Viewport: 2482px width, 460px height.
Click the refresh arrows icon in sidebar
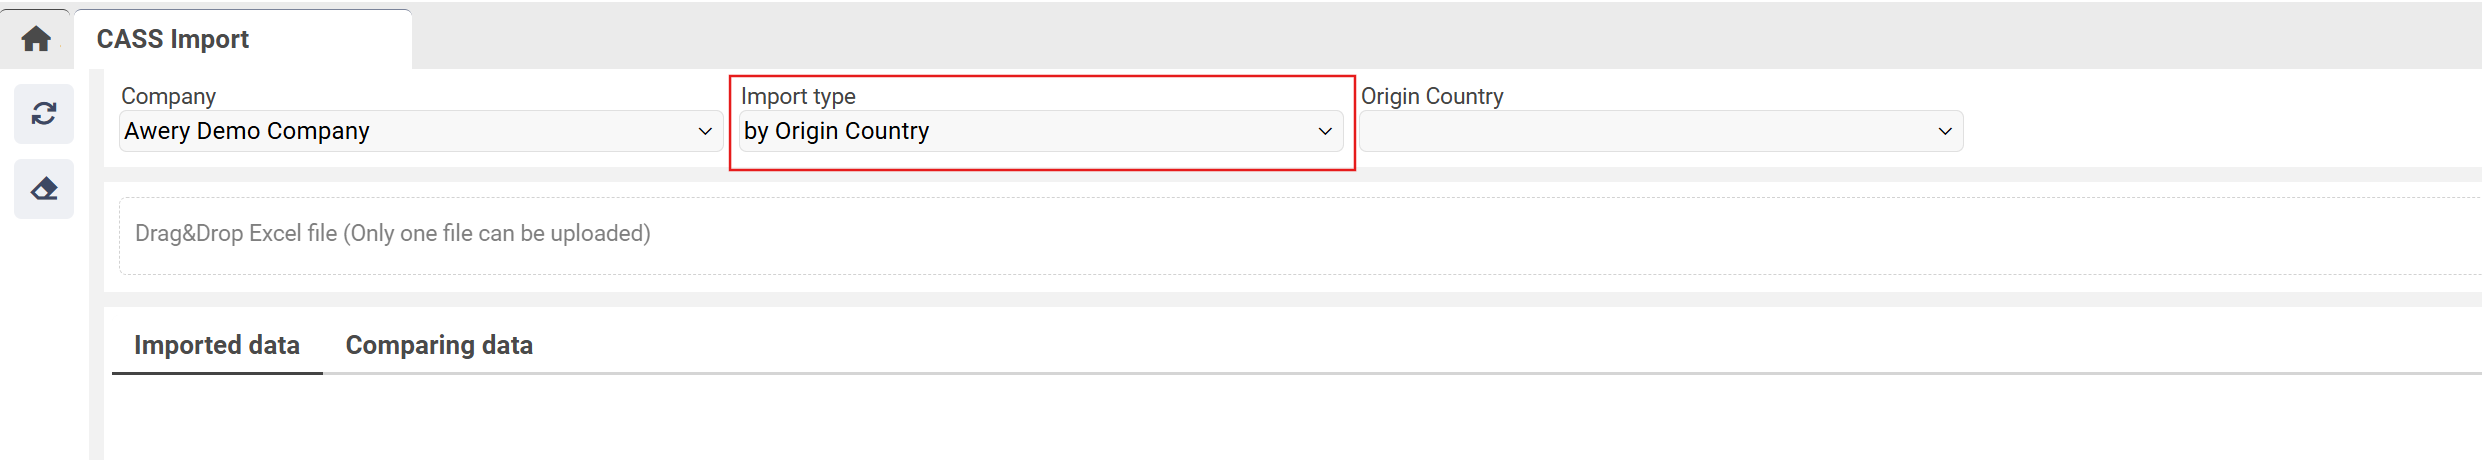[x=44, y=114]
